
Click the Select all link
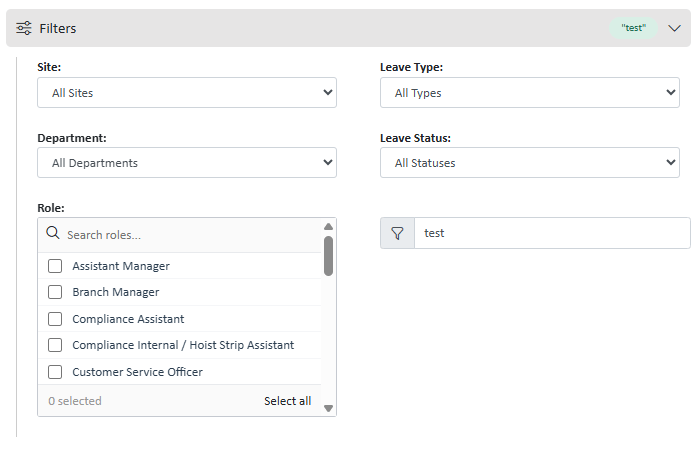[287, 401]
